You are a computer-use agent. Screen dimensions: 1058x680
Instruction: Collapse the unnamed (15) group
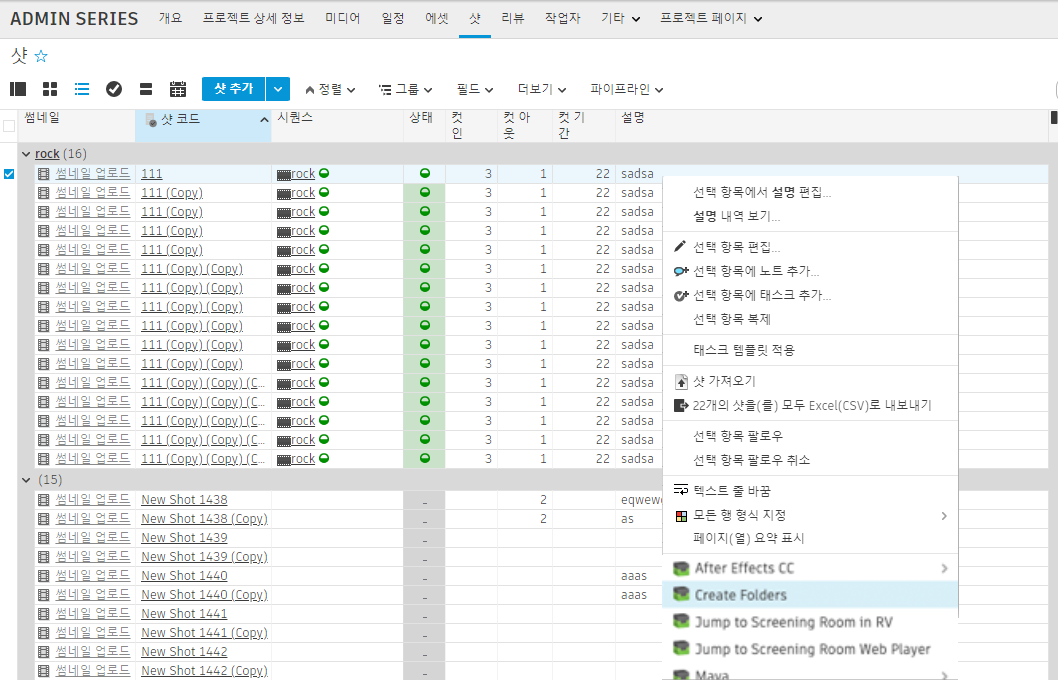coord(26,480)
